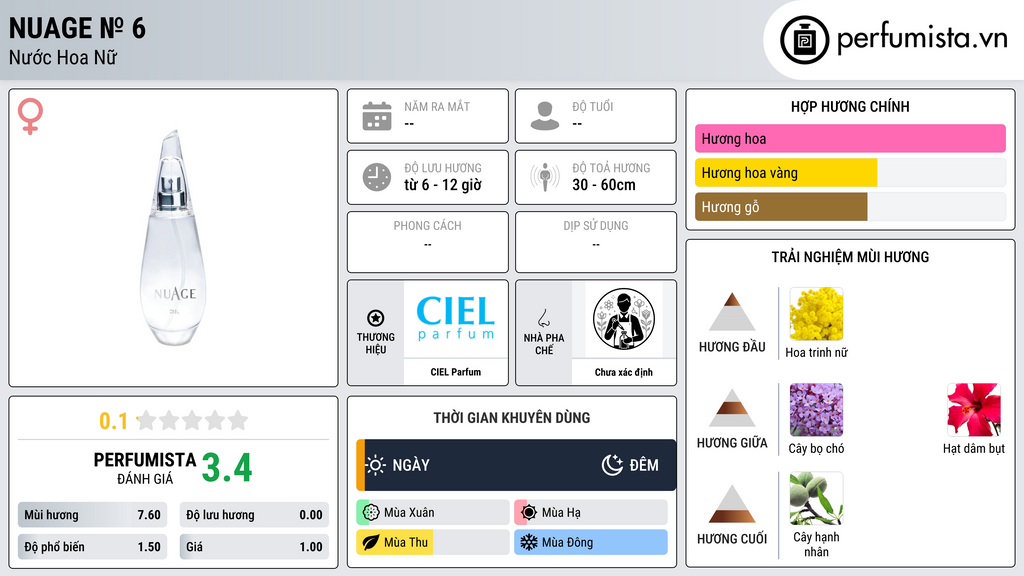The width and height of the screenshot is (1024, 576).
Task: Click the Mùi hương 7.60 score bar
Action: [92, 515]
